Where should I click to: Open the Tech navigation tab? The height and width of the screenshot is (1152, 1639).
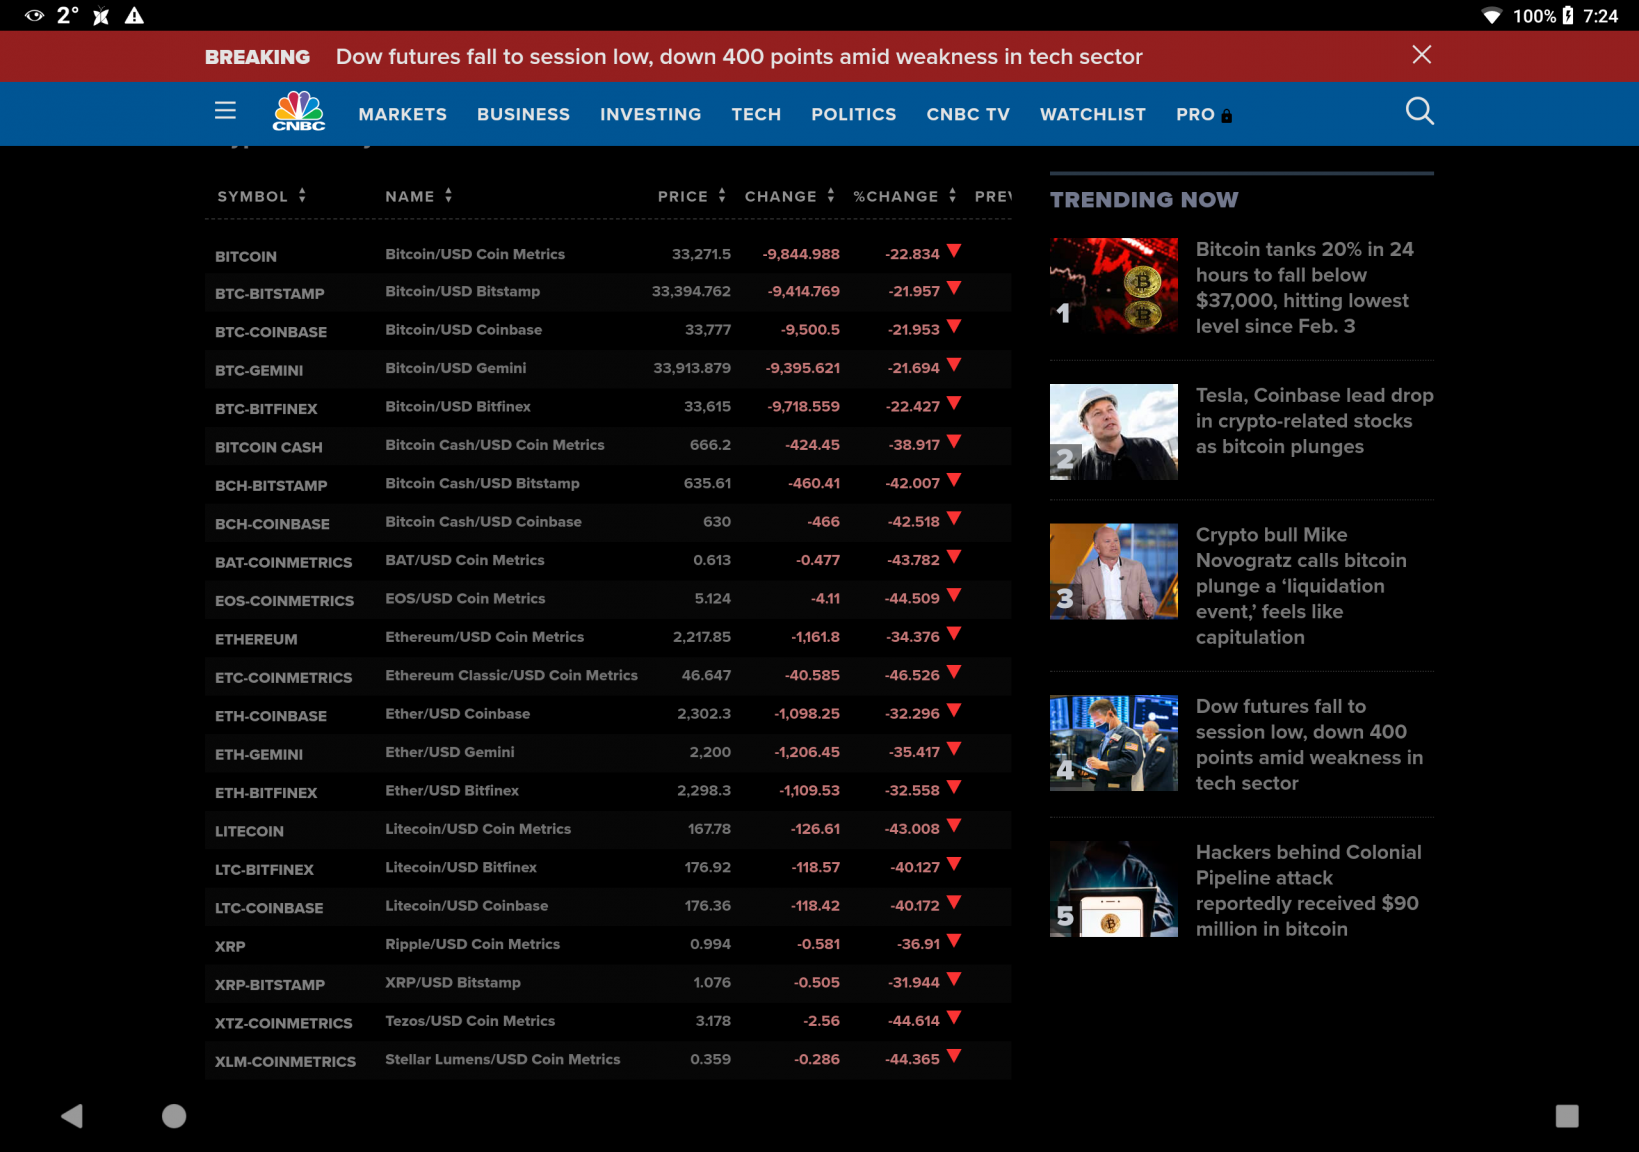[756, 114]
